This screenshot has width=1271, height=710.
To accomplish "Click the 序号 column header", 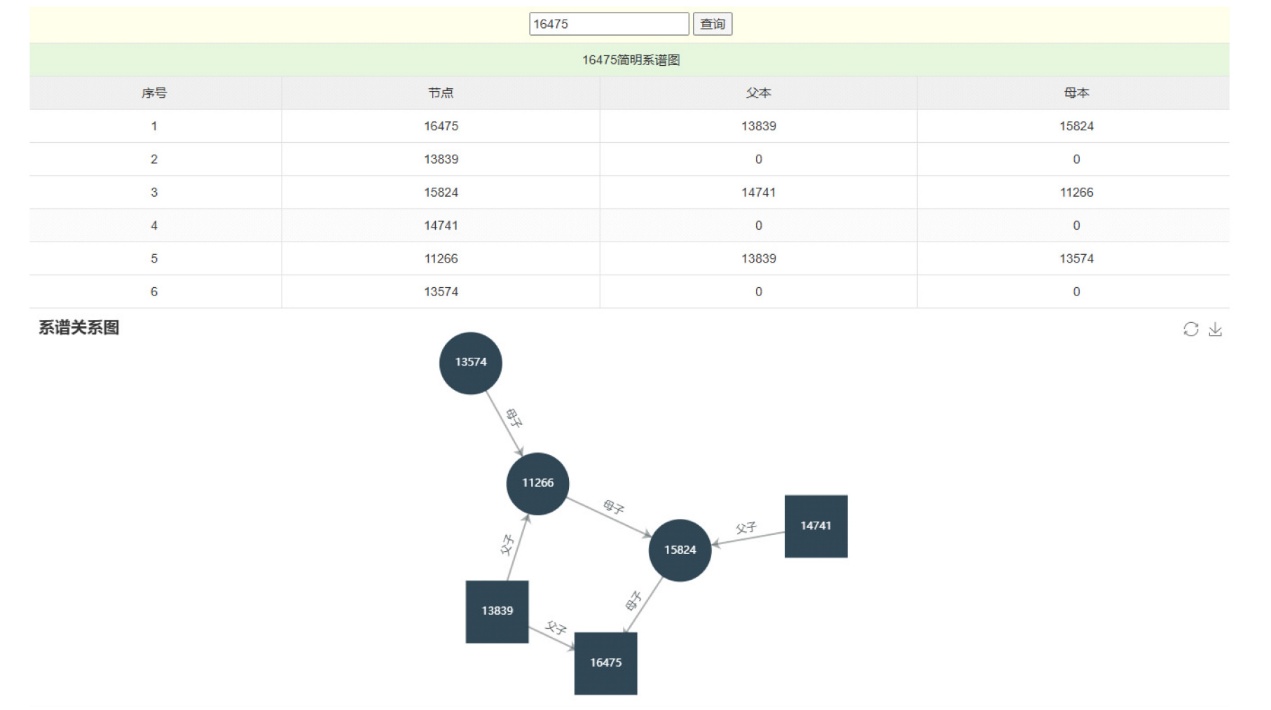I will tap(154, 93).
